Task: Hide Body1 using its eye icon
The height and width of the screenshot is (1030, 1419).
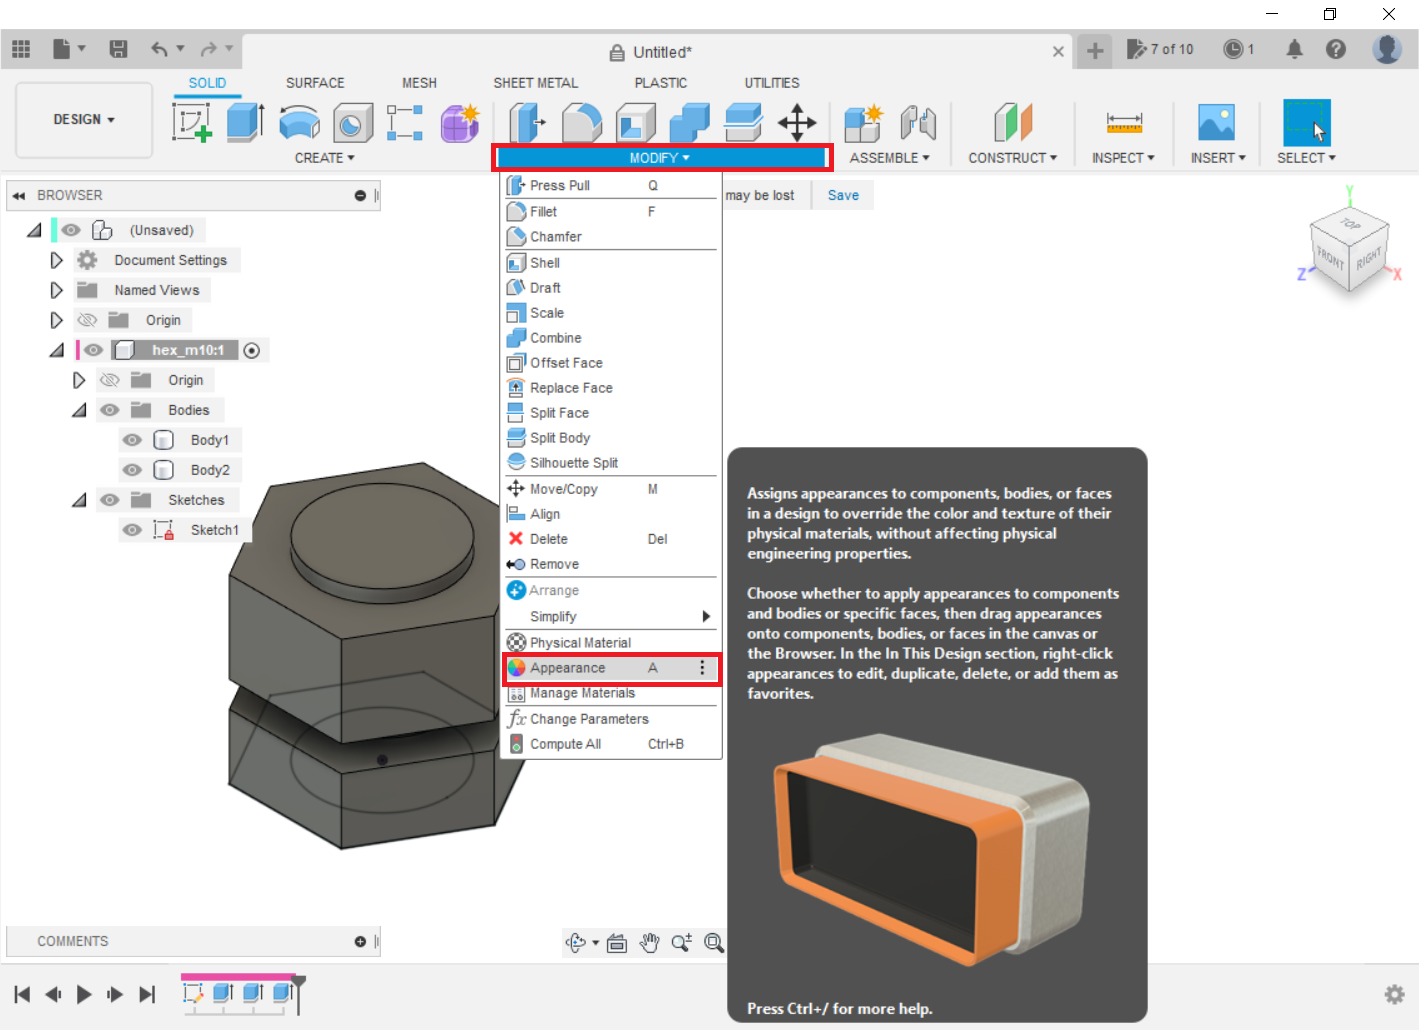Action: point(132,440)
